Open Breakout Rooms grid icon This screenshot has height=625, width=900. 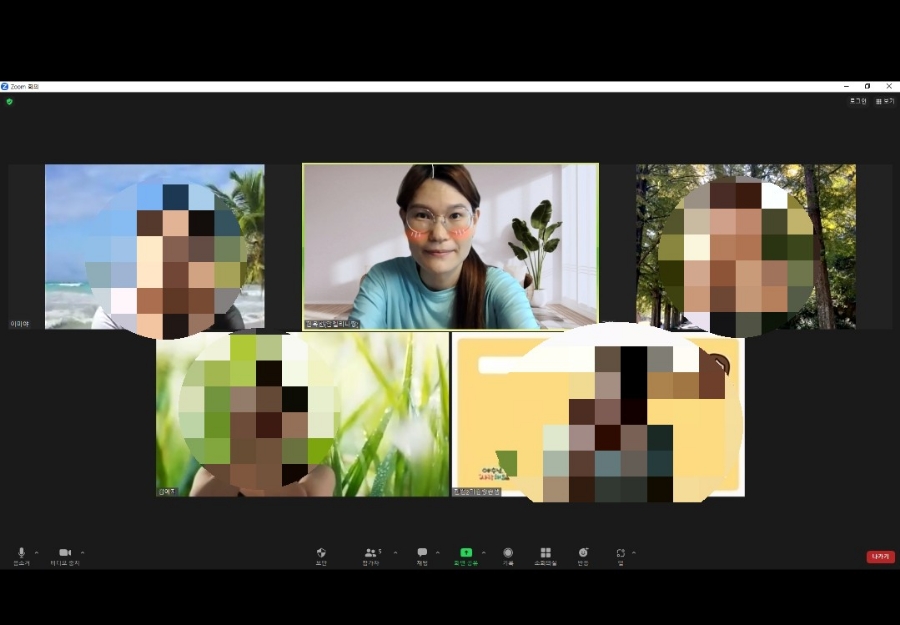(545, 556)
